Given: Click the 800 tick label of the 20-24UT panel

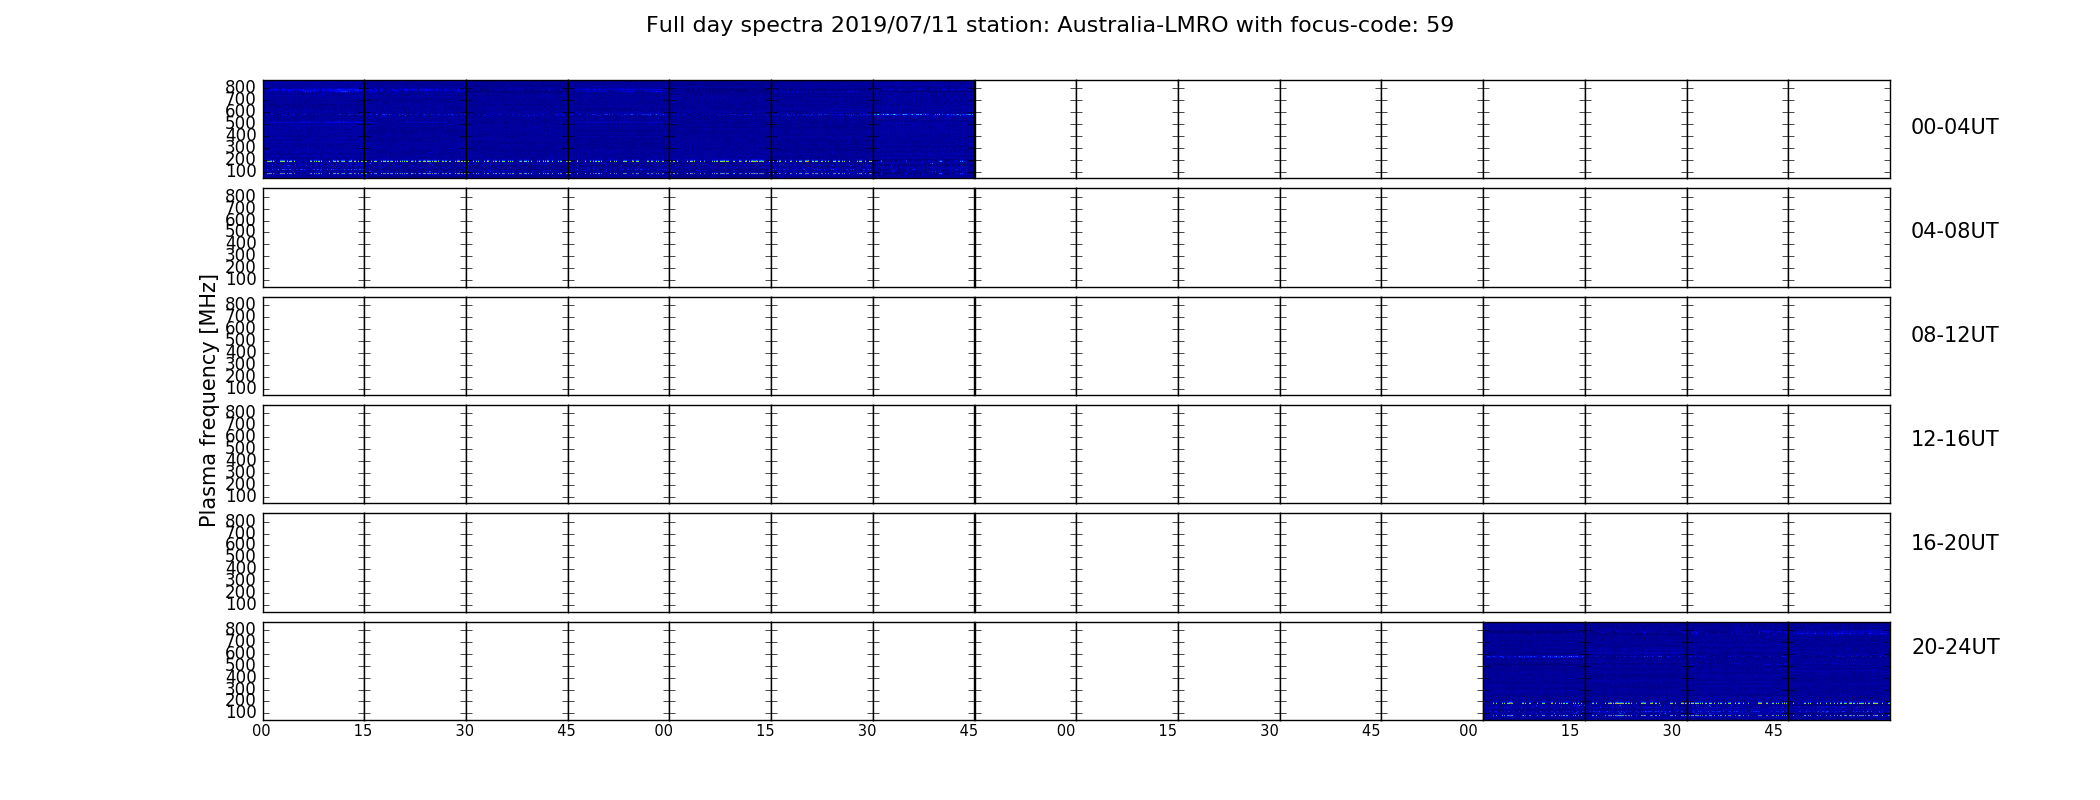Looking at the screenshot, I should (x=241, y=629).
